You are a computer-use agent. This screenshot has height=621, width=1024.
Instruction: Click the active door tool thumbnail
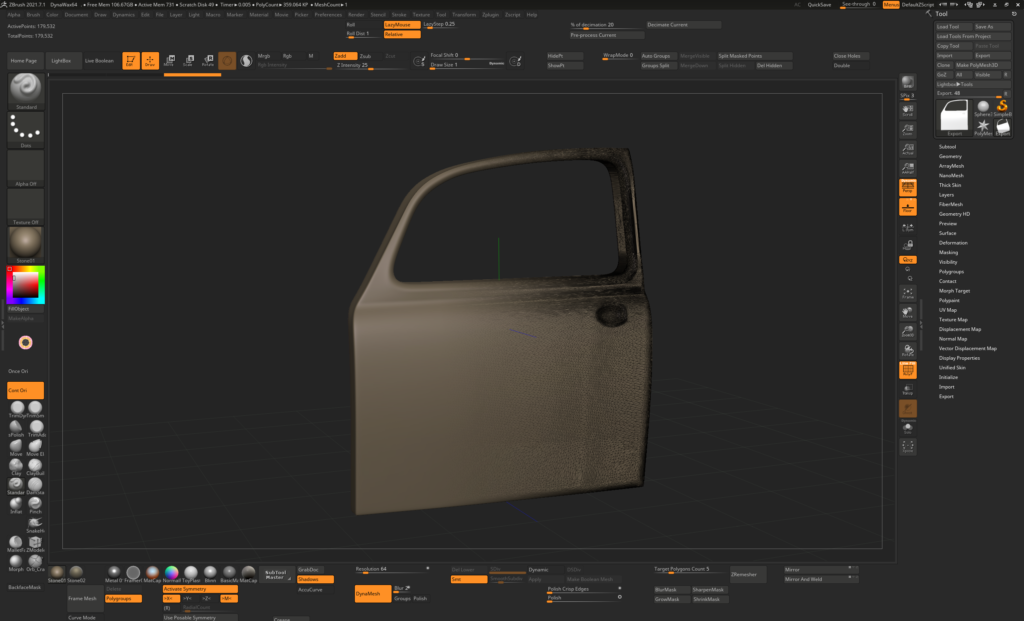(x=955, y=118)
